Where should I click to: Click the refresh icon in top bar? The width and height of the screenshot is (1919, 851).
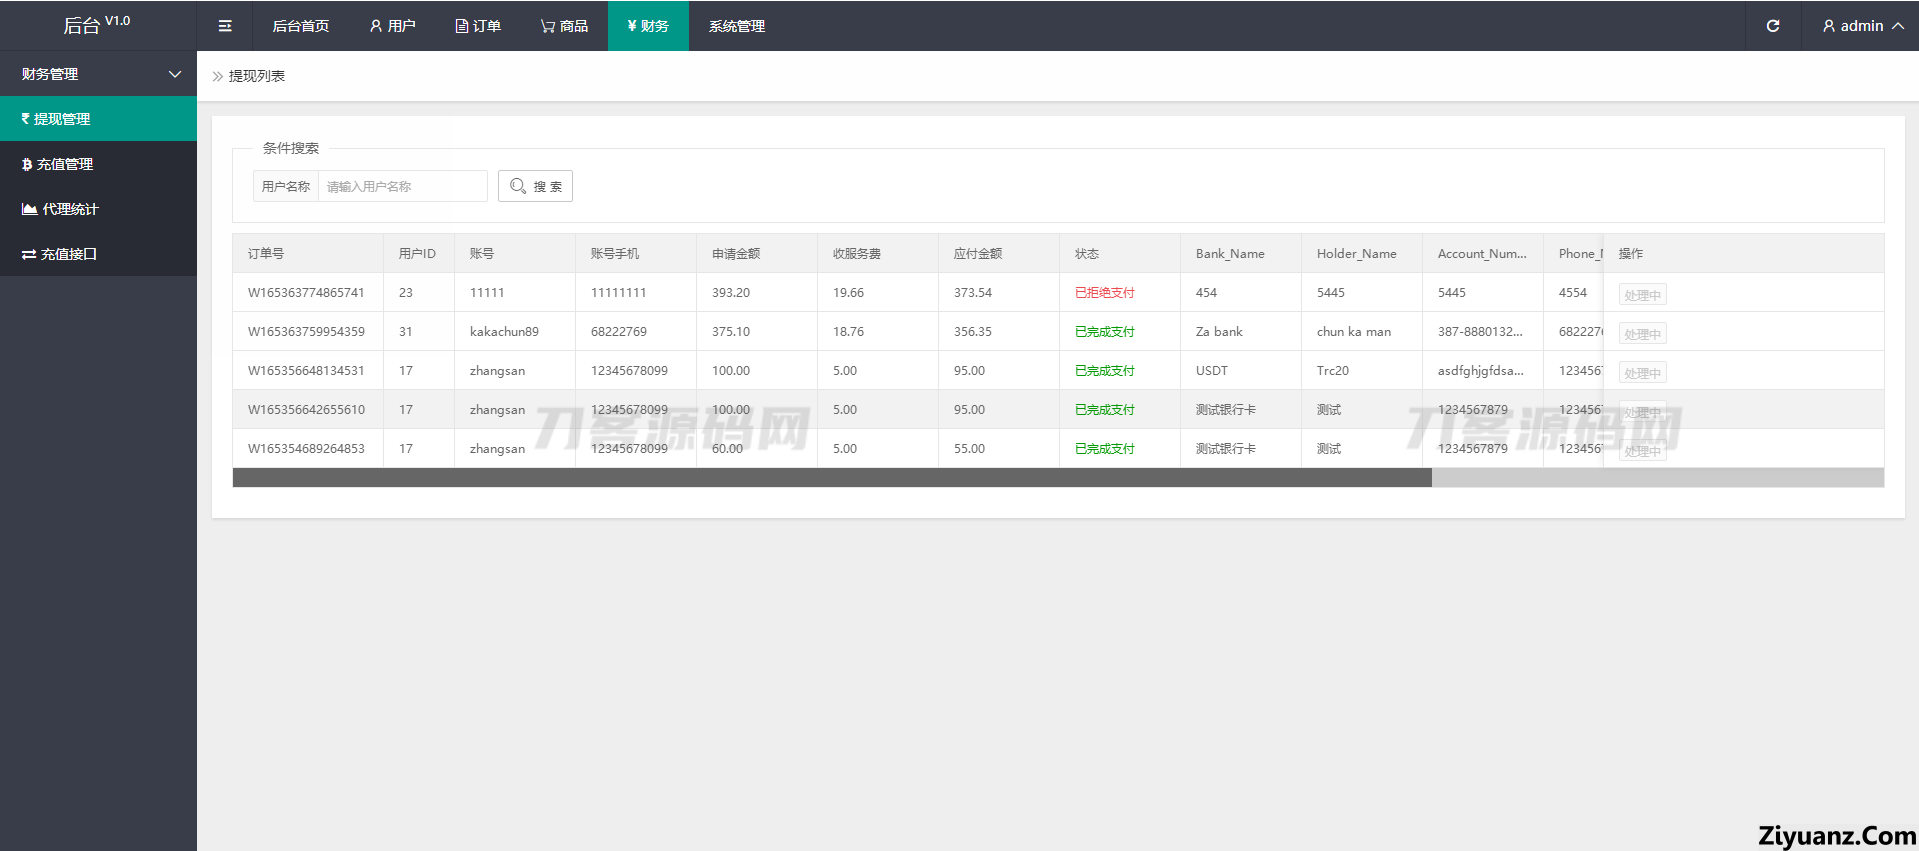coord(1772,26)
